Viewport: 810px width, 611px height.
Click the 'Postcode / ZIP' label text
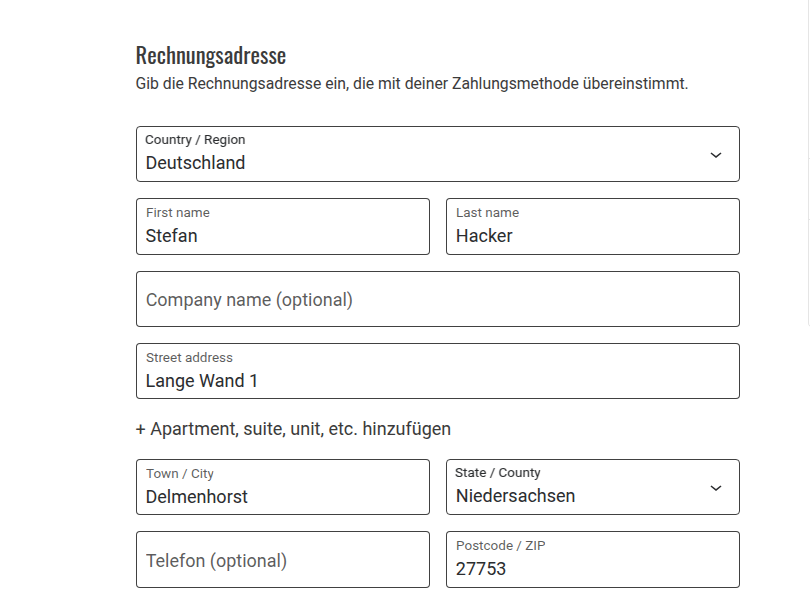501,546
